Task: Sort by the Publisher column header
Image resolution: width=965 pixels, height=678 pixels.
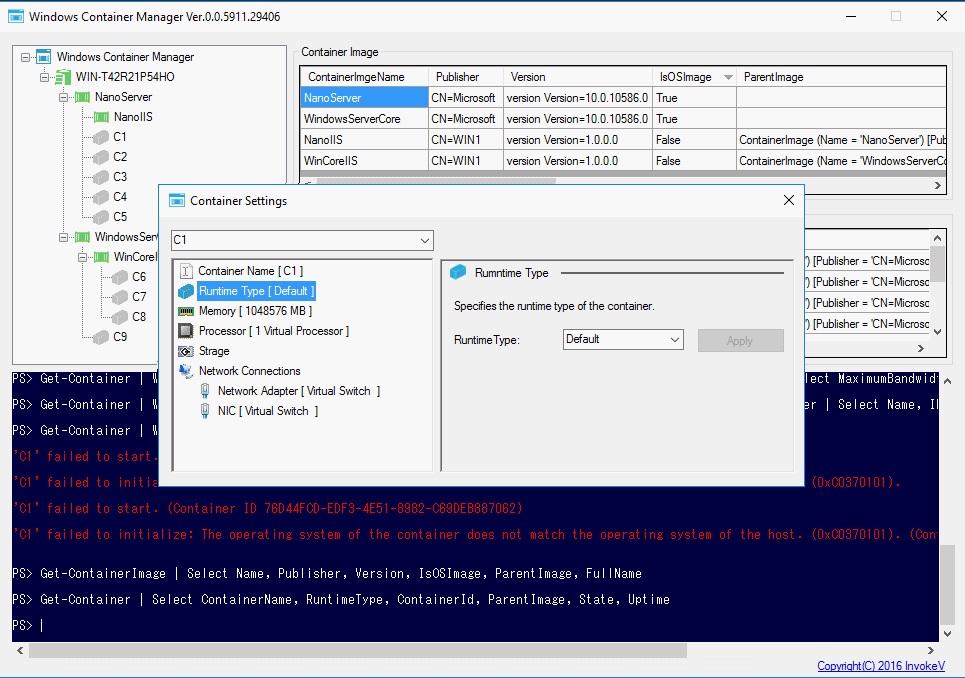Action: point(466,77)
